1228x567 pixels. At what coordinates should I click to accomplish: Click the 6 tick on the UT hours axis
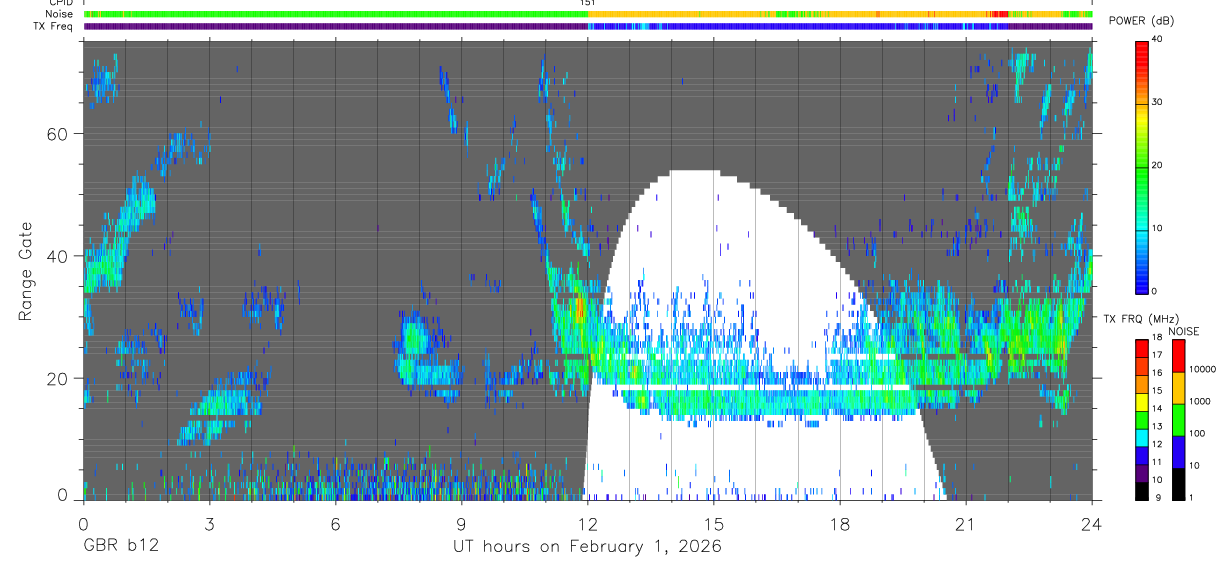click(335, 523)
